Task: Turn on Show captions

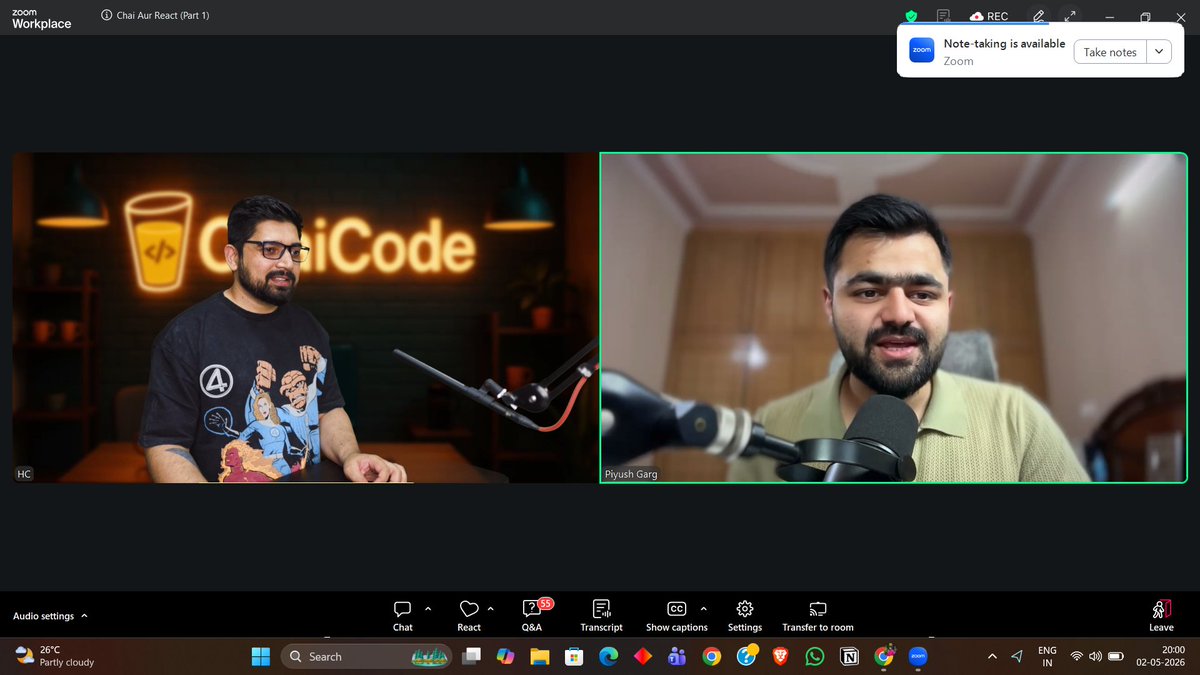Action: [676, 615]
